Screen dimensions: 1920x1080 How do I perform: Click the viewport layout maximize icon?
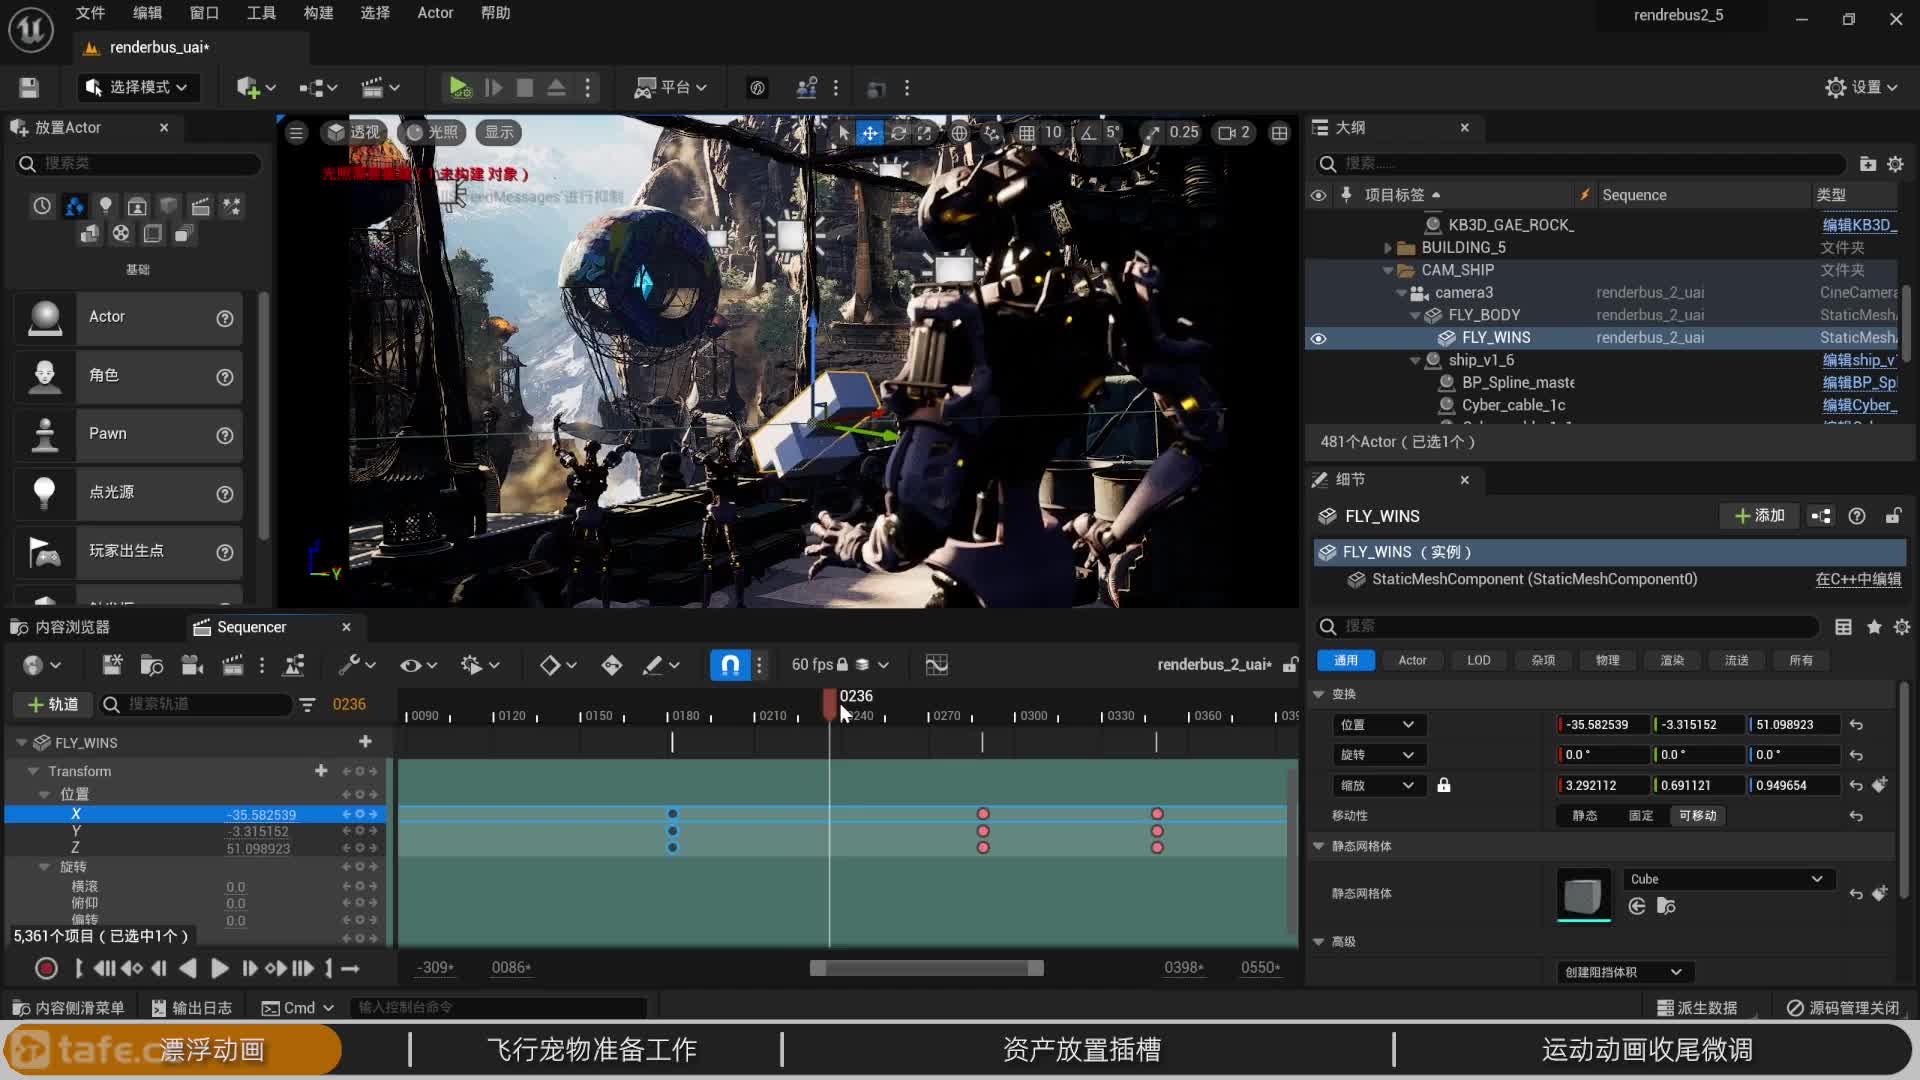point(1279,132)
